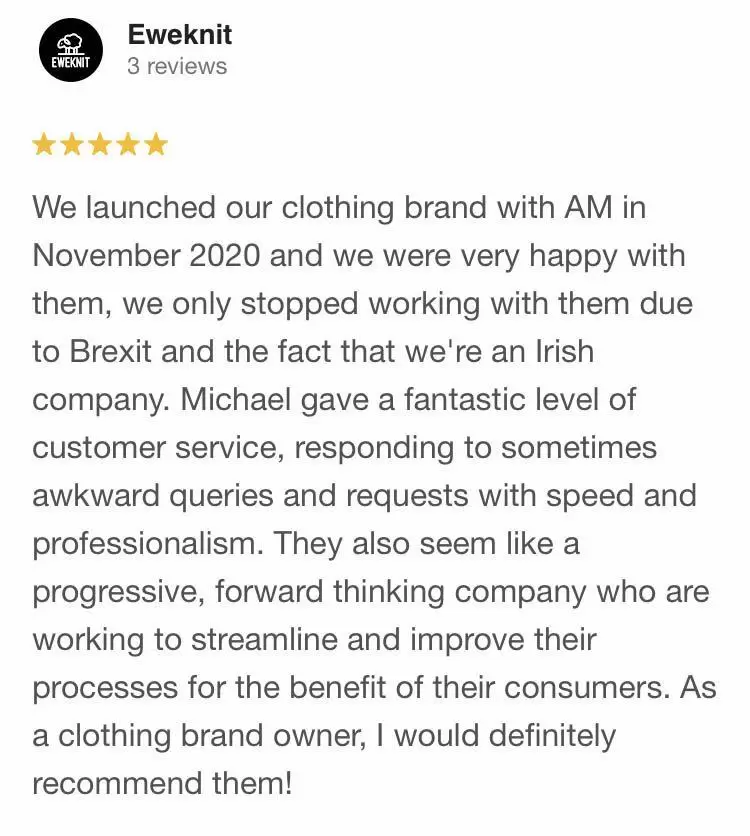The width and height of the screenshot is (750, 836).
Task: Click the word "professionalism" in the review
Action: coord(148,544)
